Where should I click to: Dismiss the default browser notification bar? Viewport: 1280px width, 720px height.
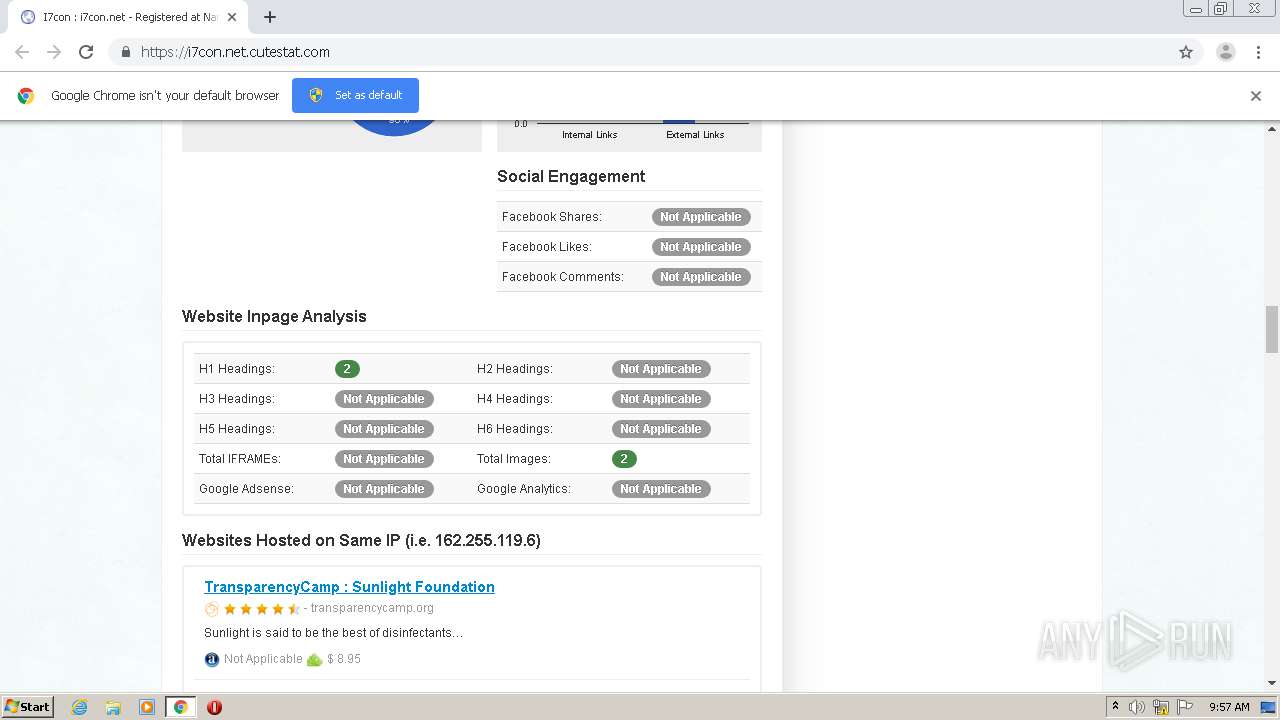pyautogui.click(x=1255, y=96)
